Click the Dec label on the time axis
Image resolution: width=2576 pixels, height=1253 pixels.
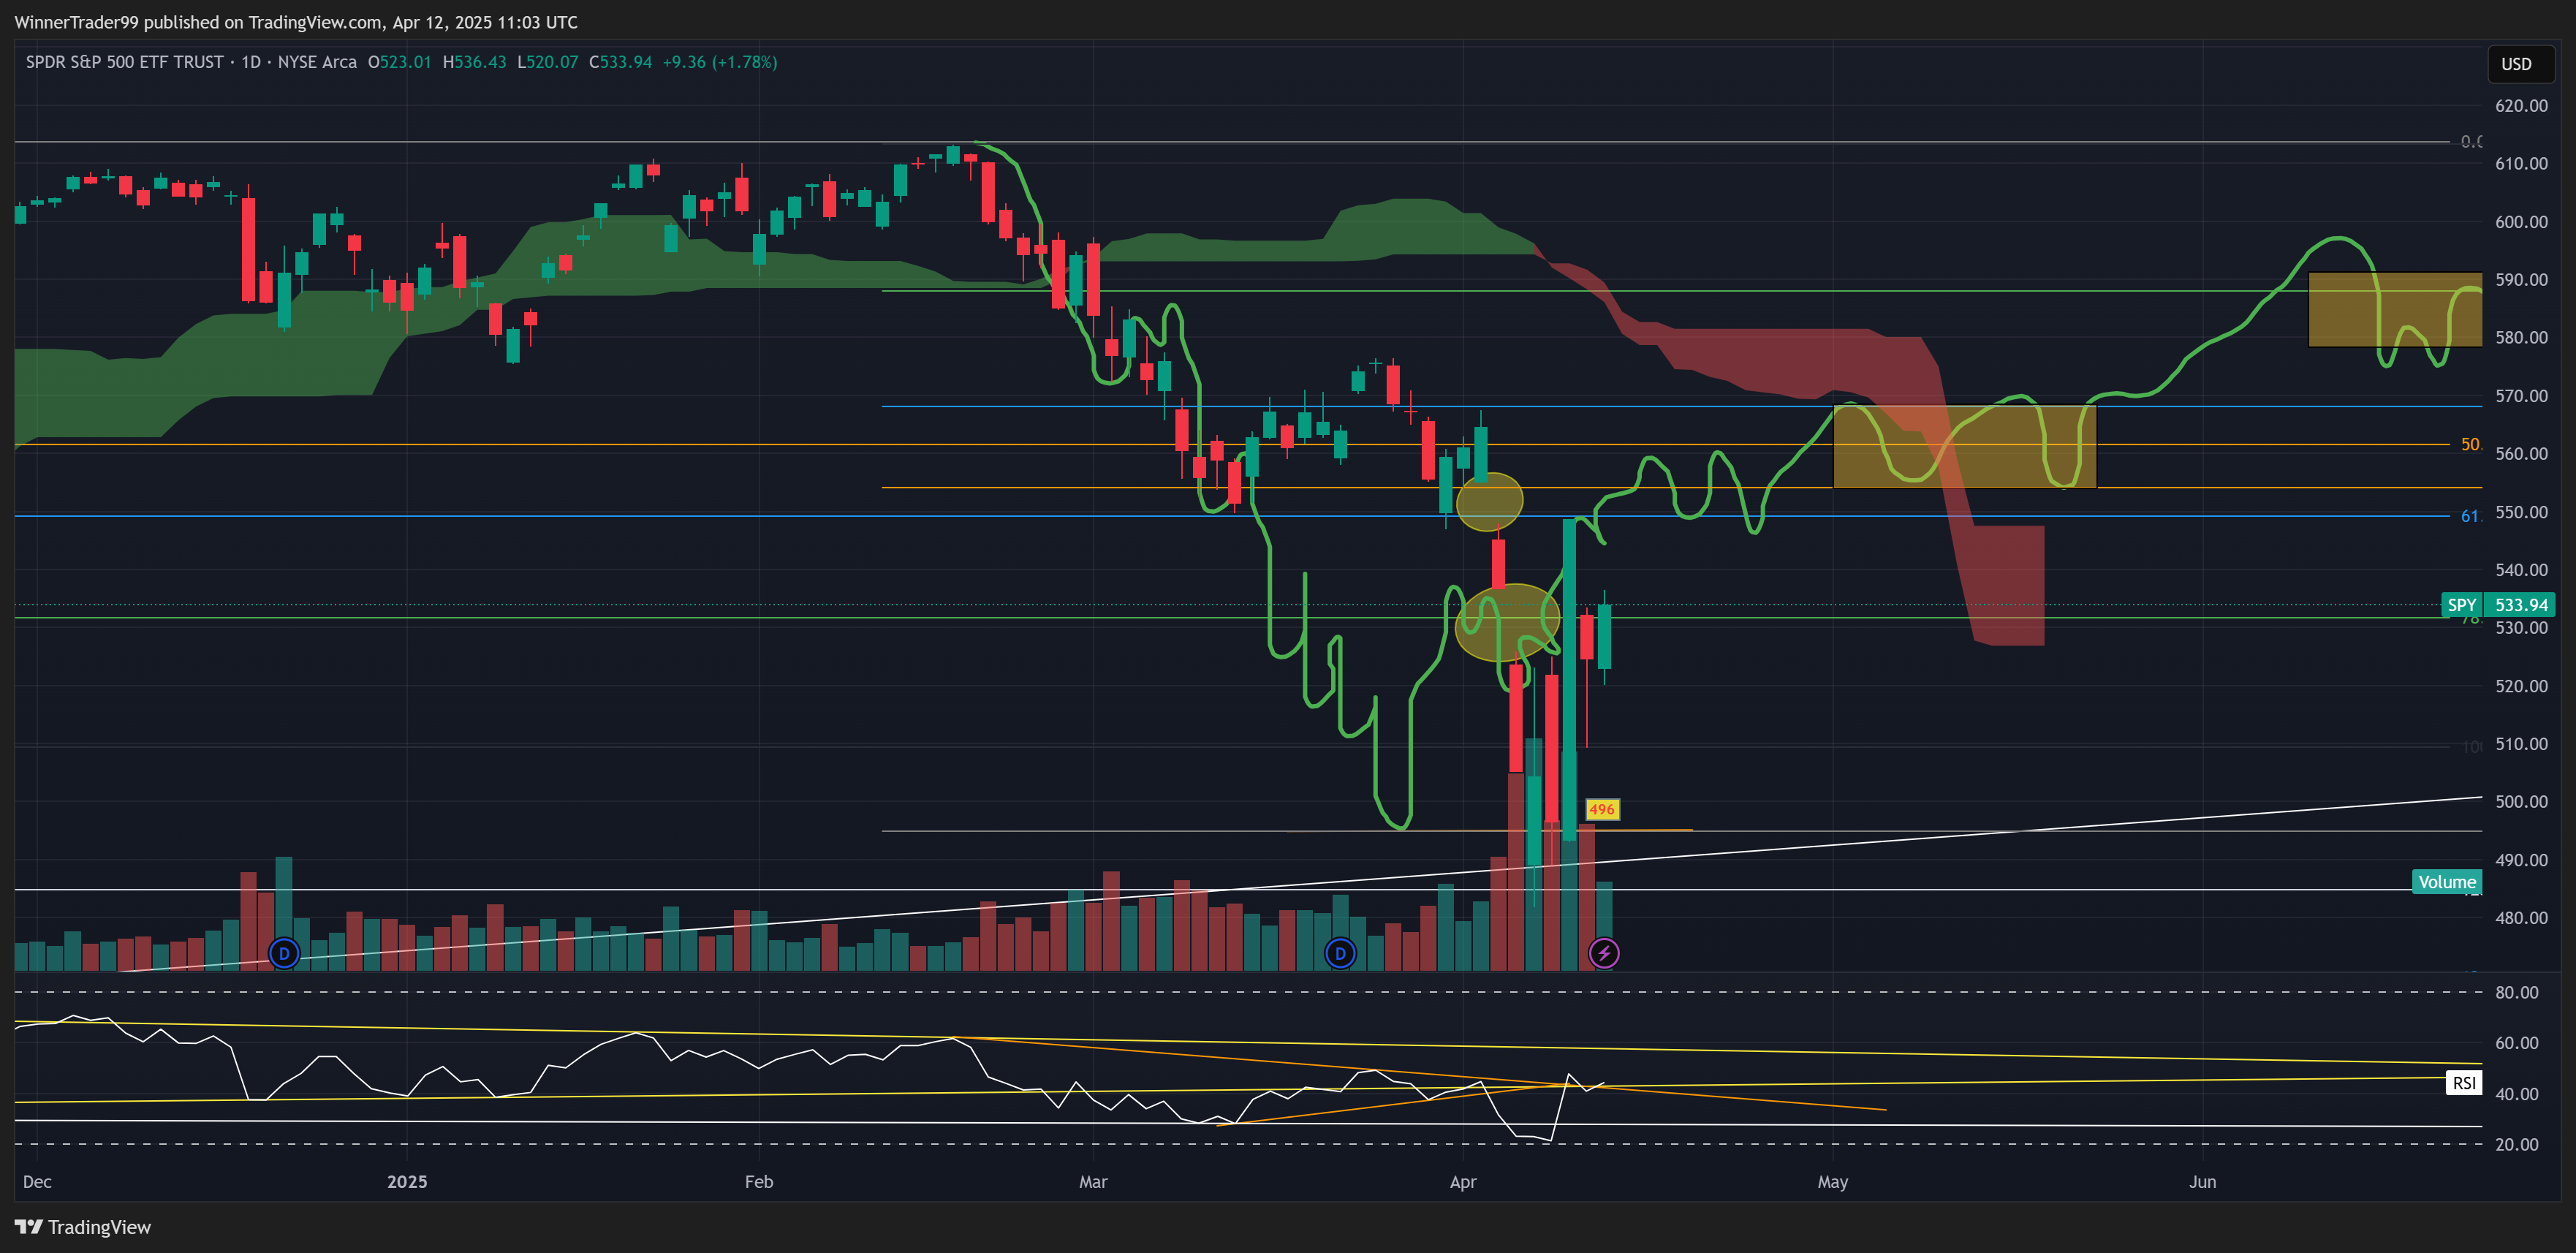tap(37, 1182)
